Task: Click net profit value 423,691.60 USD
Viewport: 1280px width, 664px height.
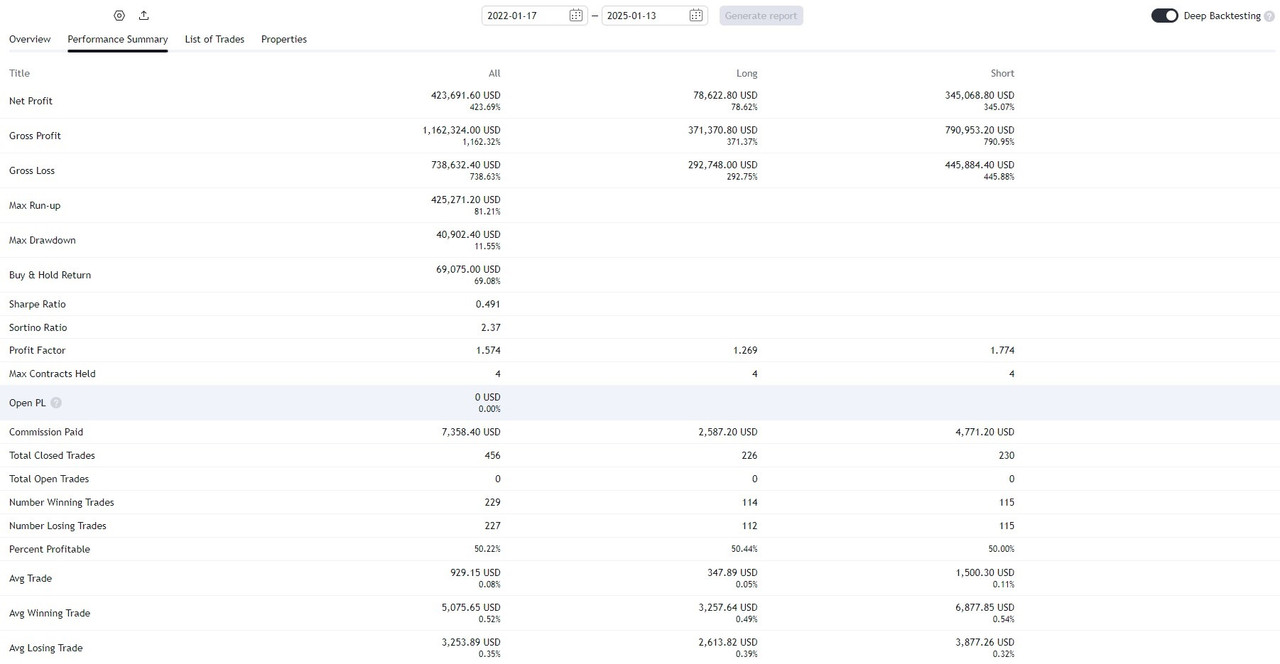Action: (466, 96)
